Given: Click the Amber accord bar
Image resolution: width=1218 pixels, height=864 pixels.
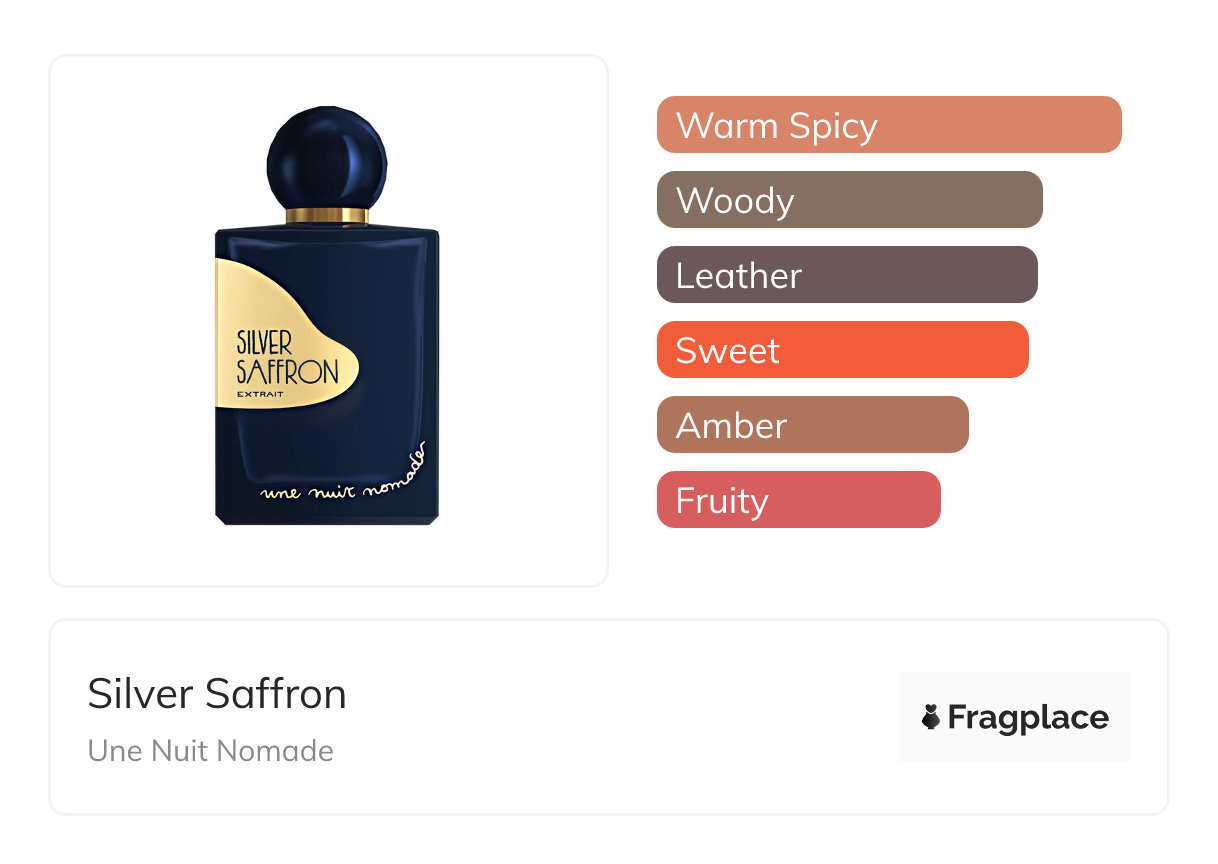Looking at the screenshot, I should [x=813, y=425].
